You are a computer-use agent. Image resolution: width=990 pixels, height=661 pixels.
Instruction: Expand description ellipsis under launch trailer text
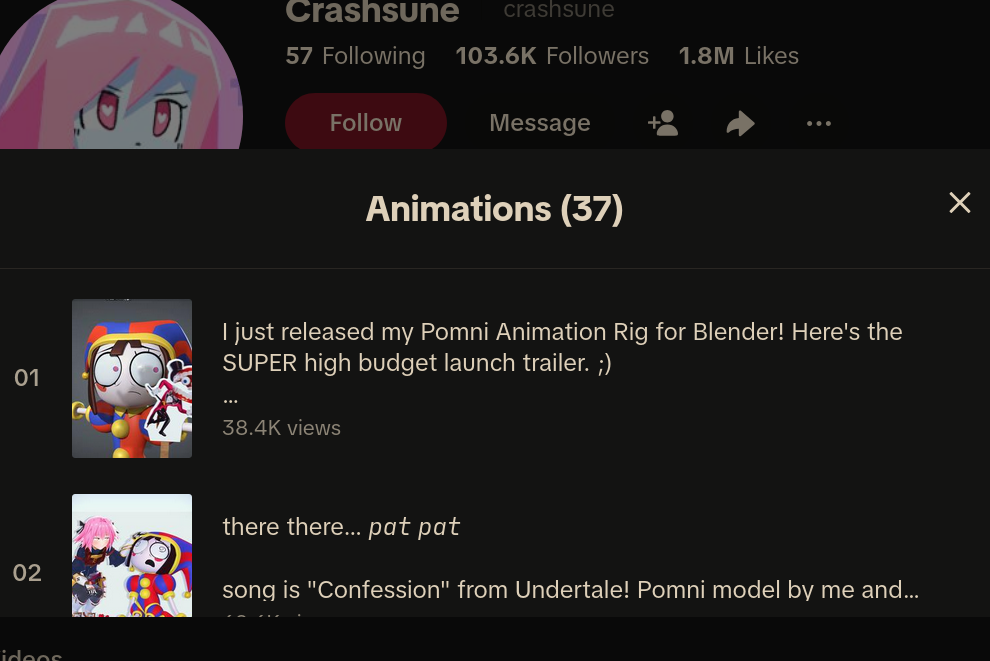(x=230, y=399)
